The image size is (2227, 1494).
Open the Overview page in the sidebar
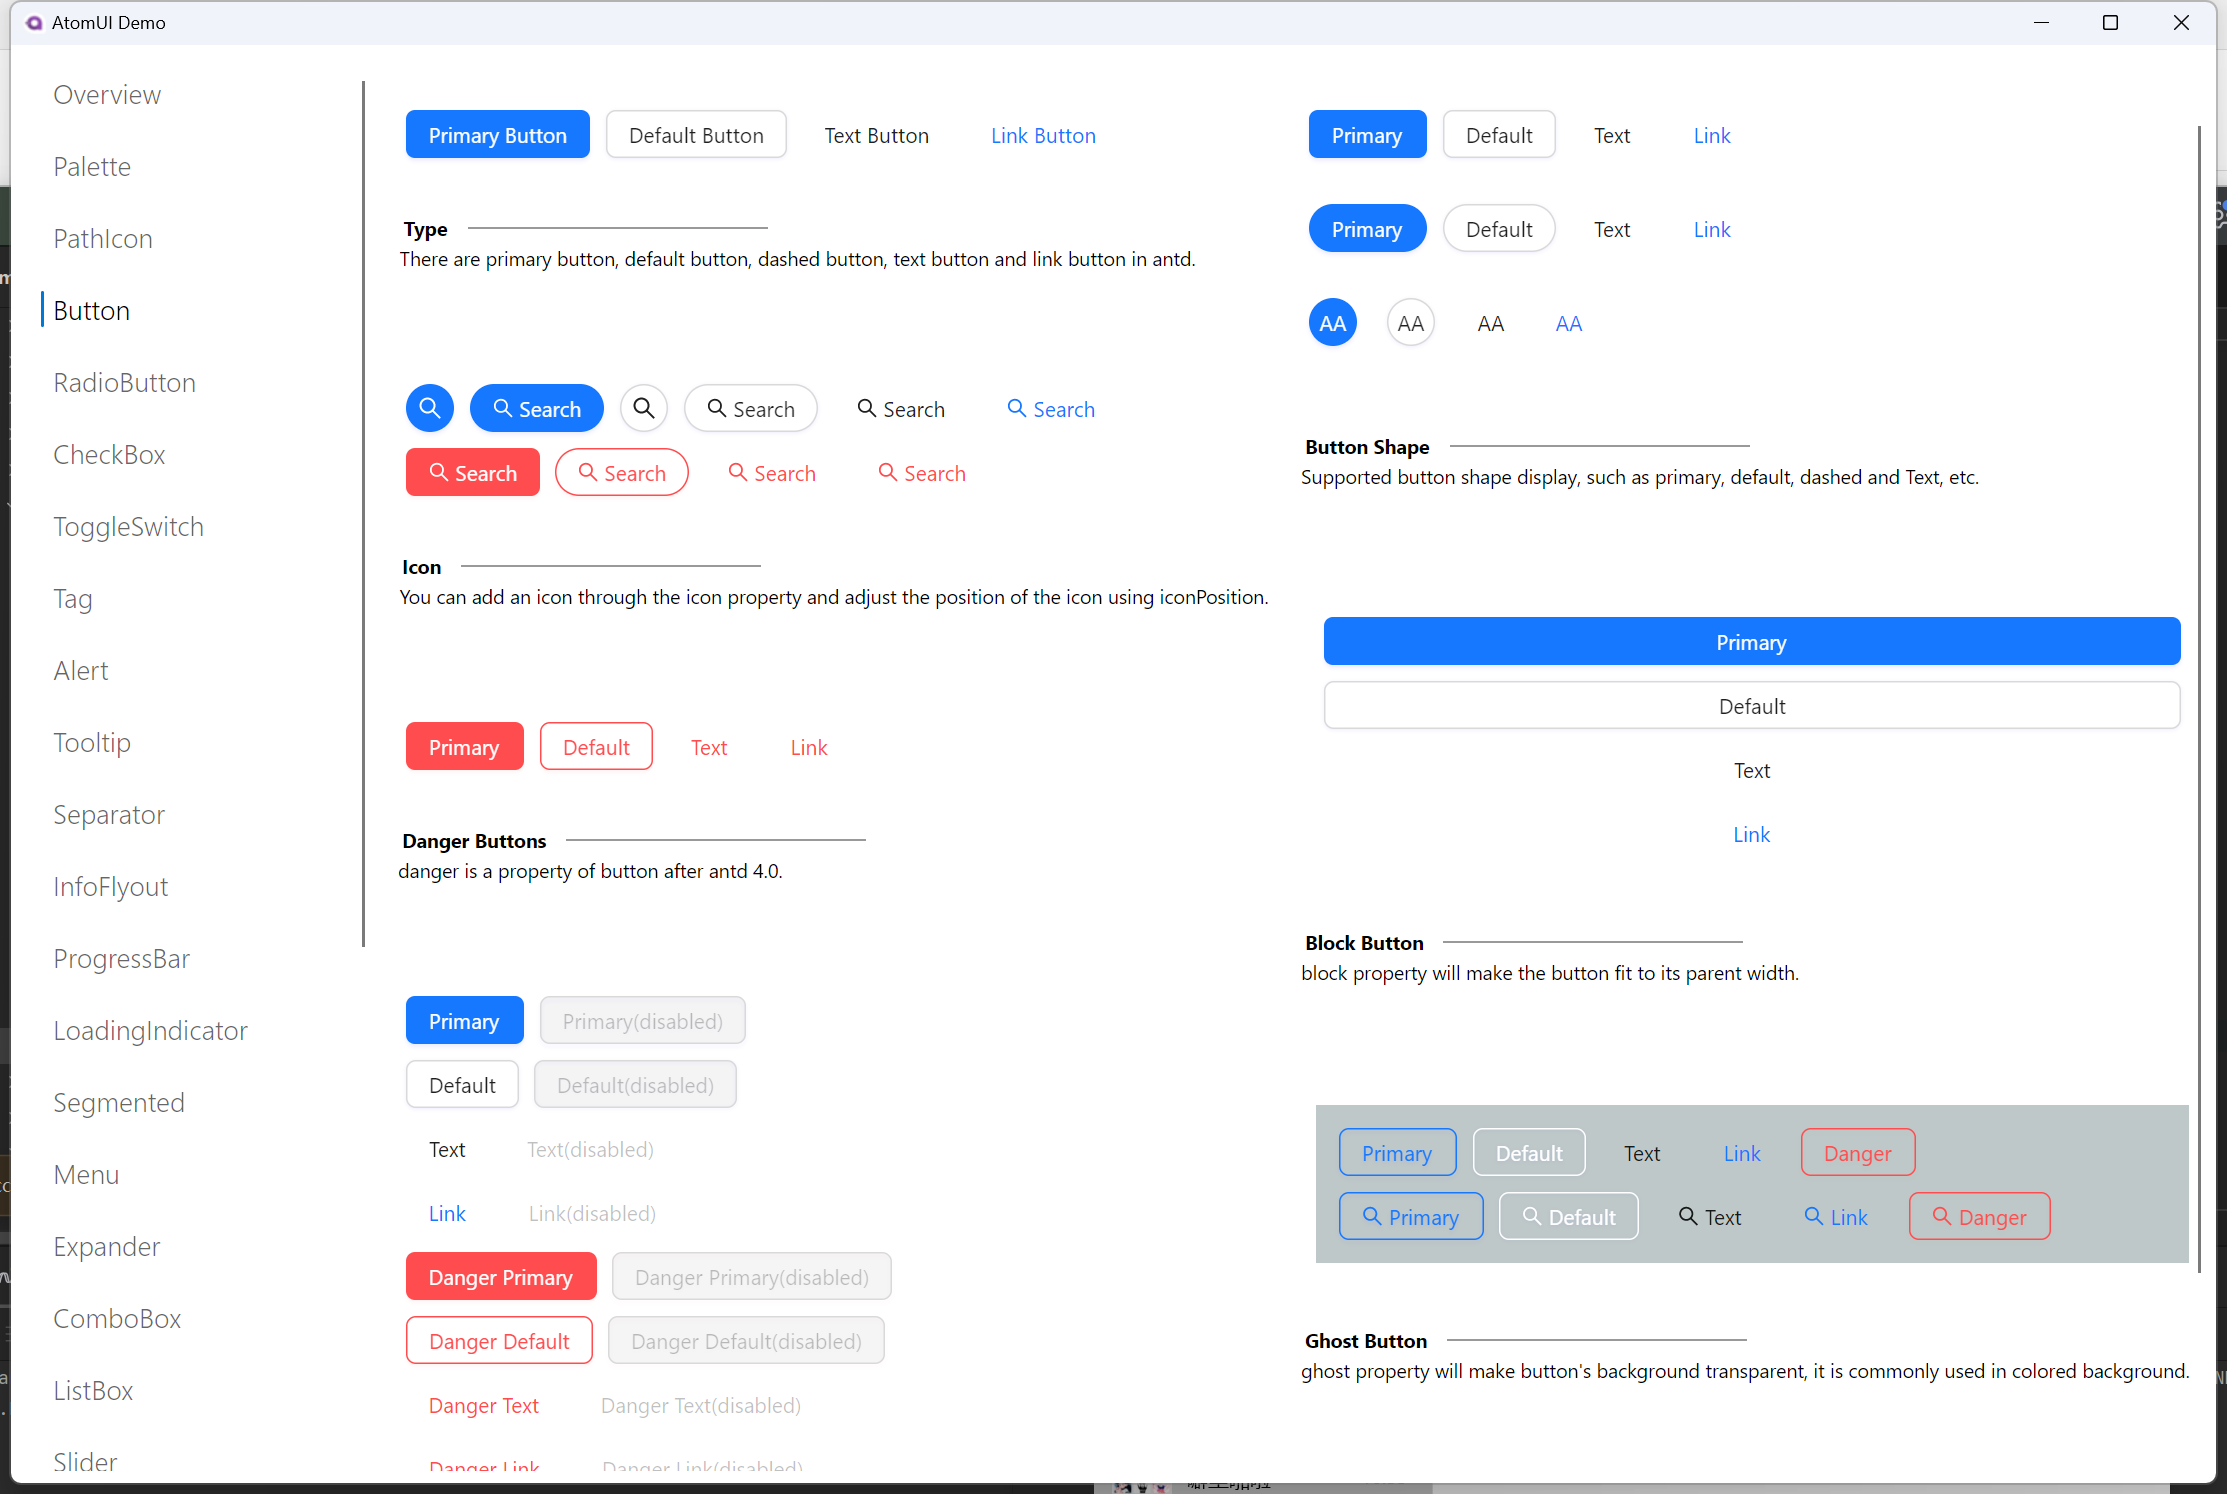107,94
